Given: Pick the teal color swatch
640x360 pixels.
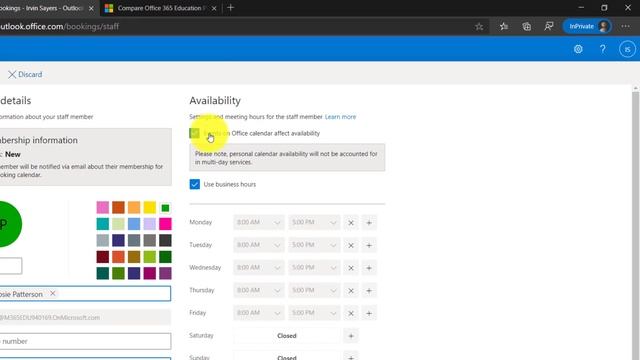Looking at the screenshot, I should 103,224.
